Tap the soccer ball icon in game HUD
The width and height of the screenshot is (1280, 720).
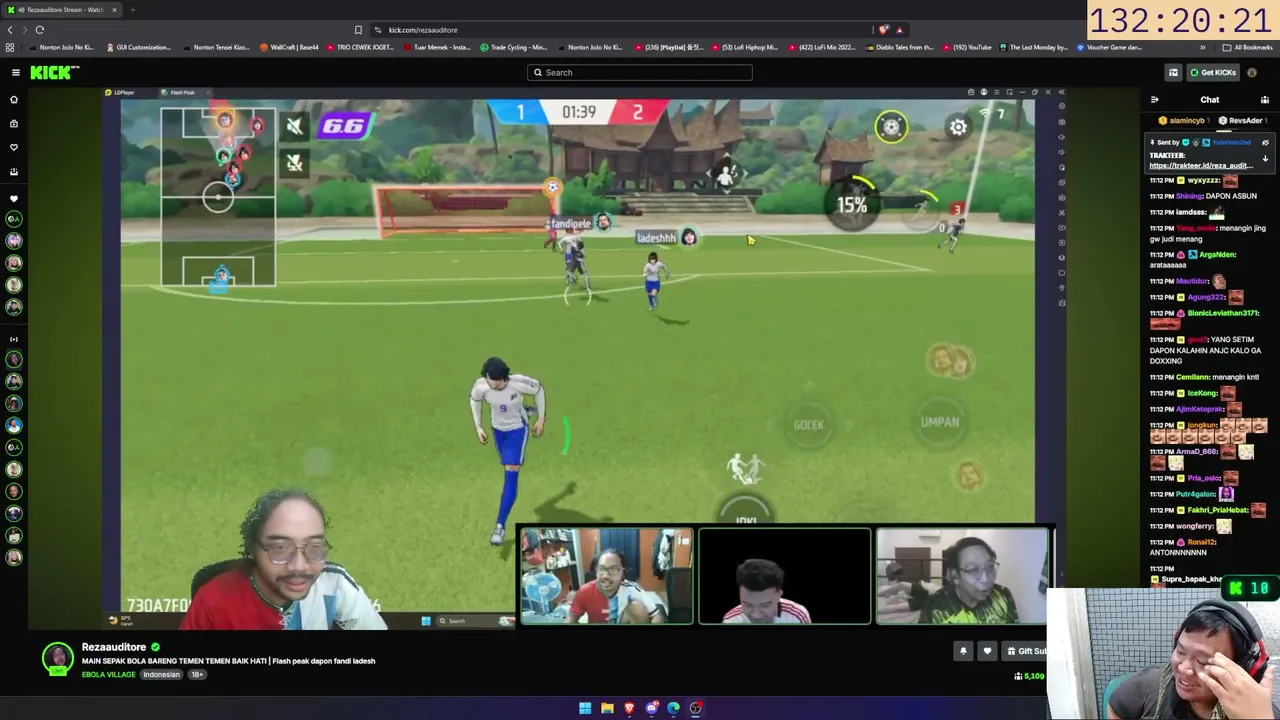pos(891,126)
